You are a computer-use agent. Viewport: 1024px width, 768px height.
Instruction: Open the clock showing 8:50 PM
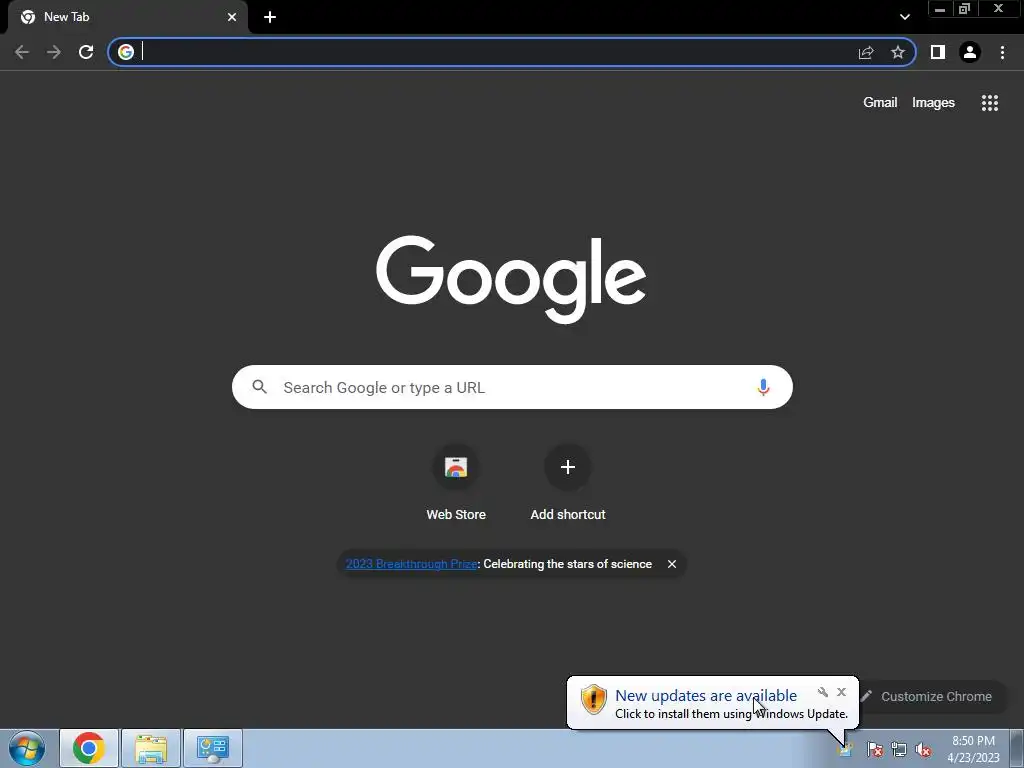pyautogui.click(x=973, y=749)
